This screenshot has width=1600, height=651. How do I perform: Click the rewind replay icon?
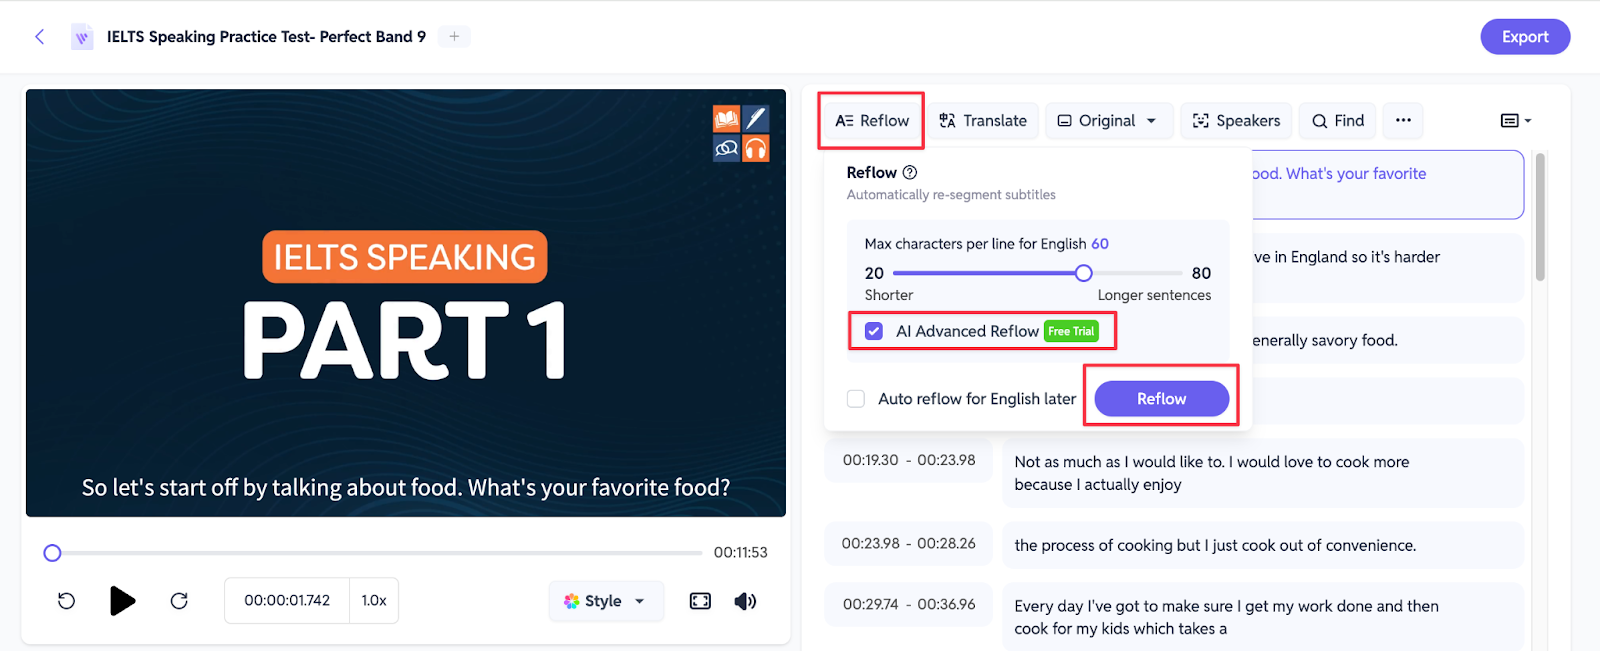coord(66,601)
